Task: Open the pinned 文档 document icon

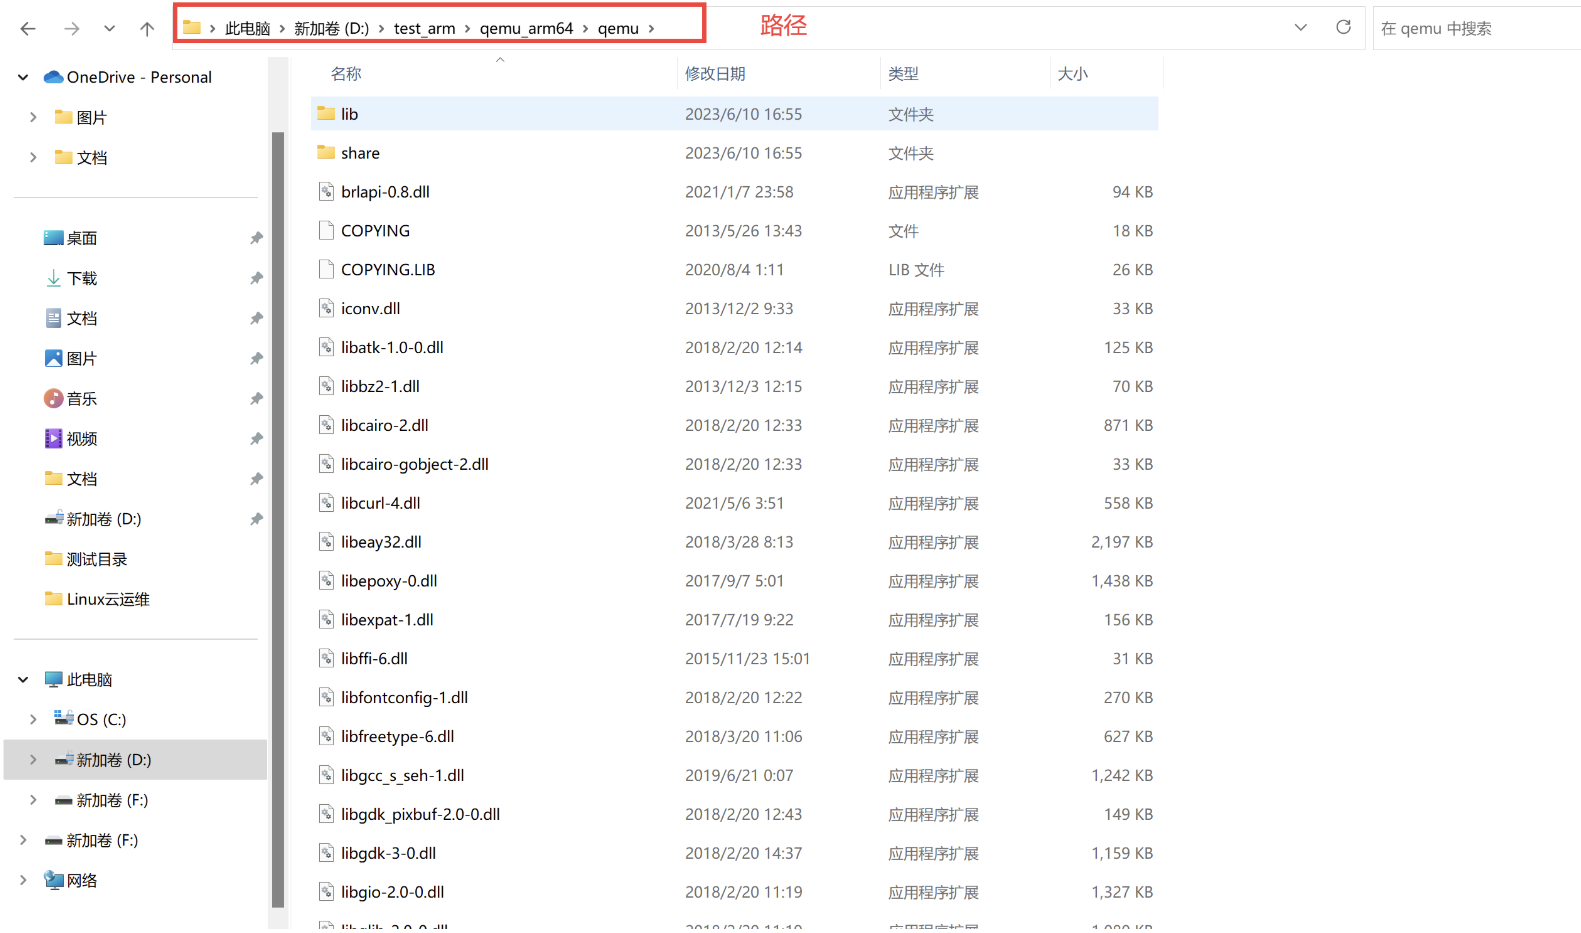Action: coord(54,318)
